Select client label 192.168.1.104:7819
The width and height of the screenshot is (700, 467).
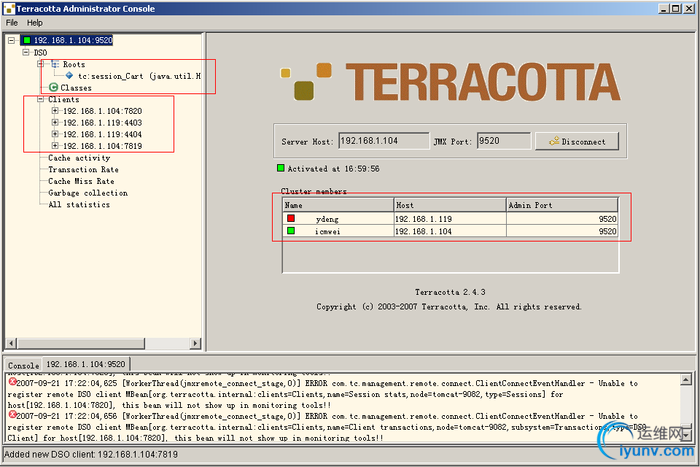pyautogui.click(x=103, y=146)
